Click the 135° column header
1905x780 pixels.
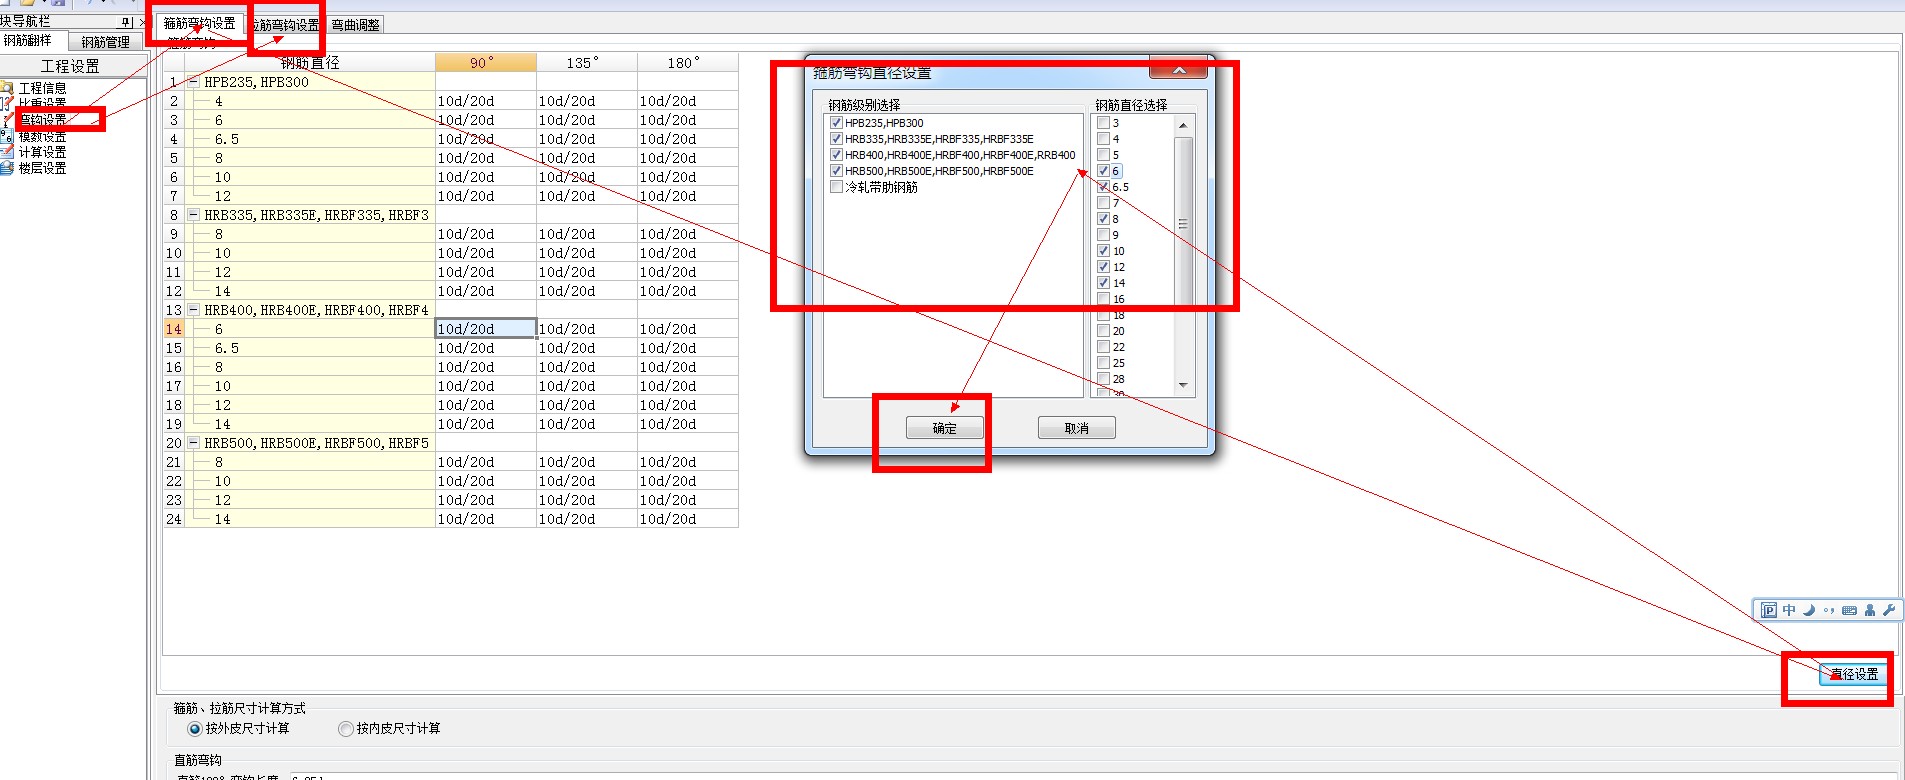pyautogui.click(x=587, y=62)
